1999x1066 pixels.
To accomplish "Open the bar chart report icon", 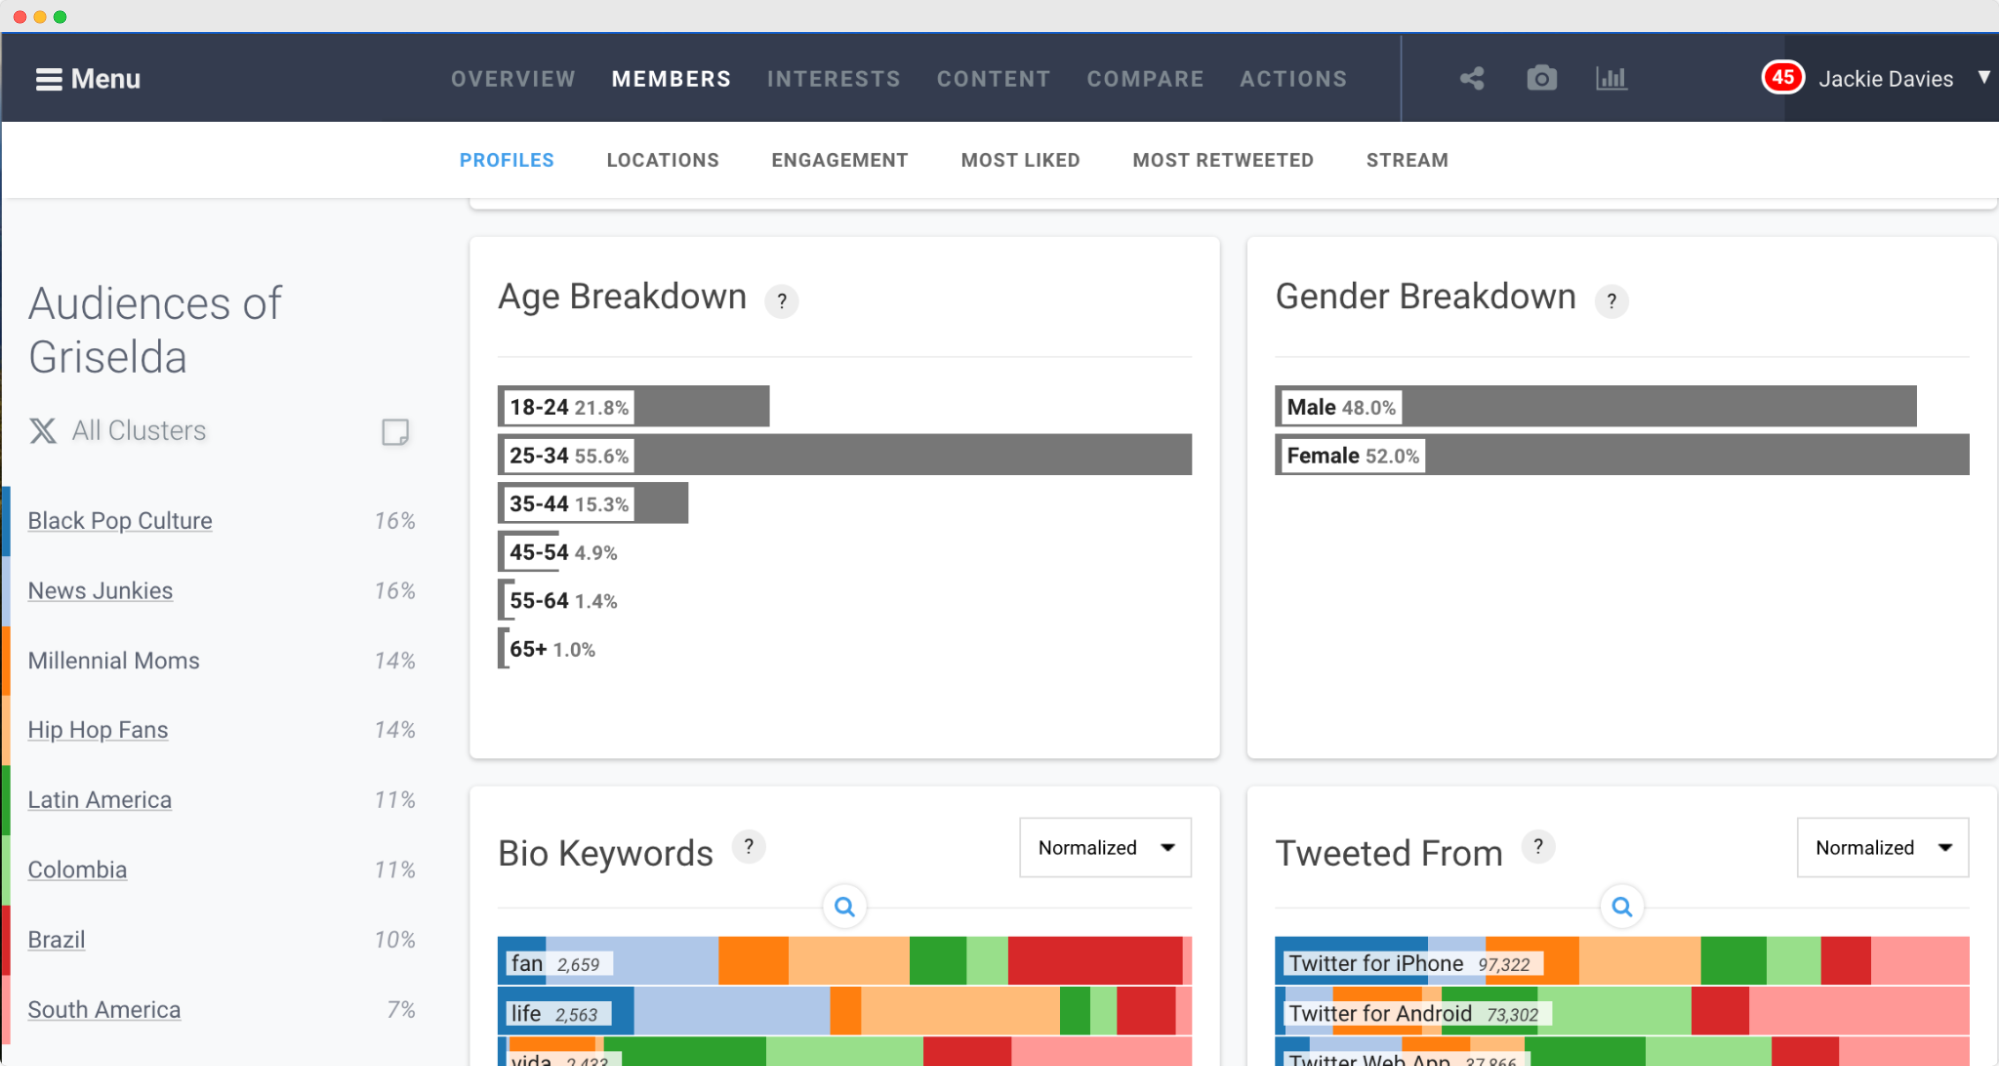I will point(1611,79).
